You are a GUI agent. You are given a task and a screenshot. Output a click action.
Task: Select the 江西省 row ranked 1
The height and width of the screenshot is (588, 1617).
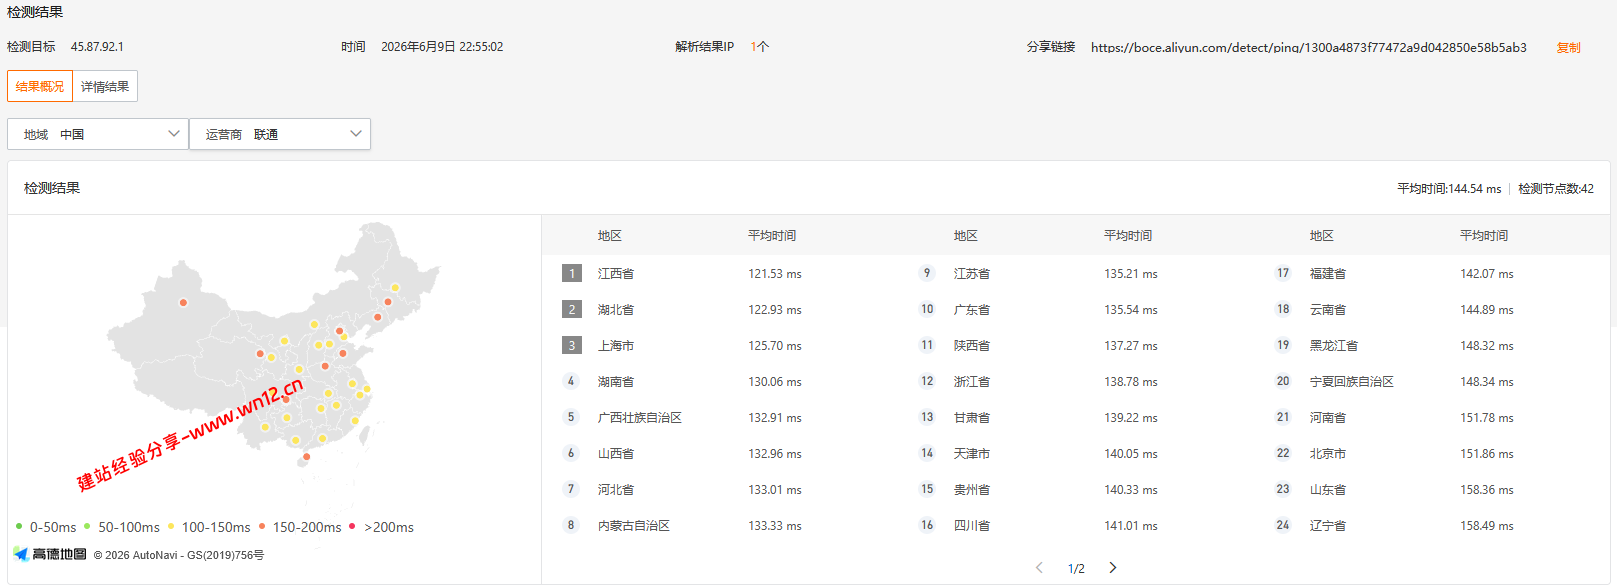719,273
